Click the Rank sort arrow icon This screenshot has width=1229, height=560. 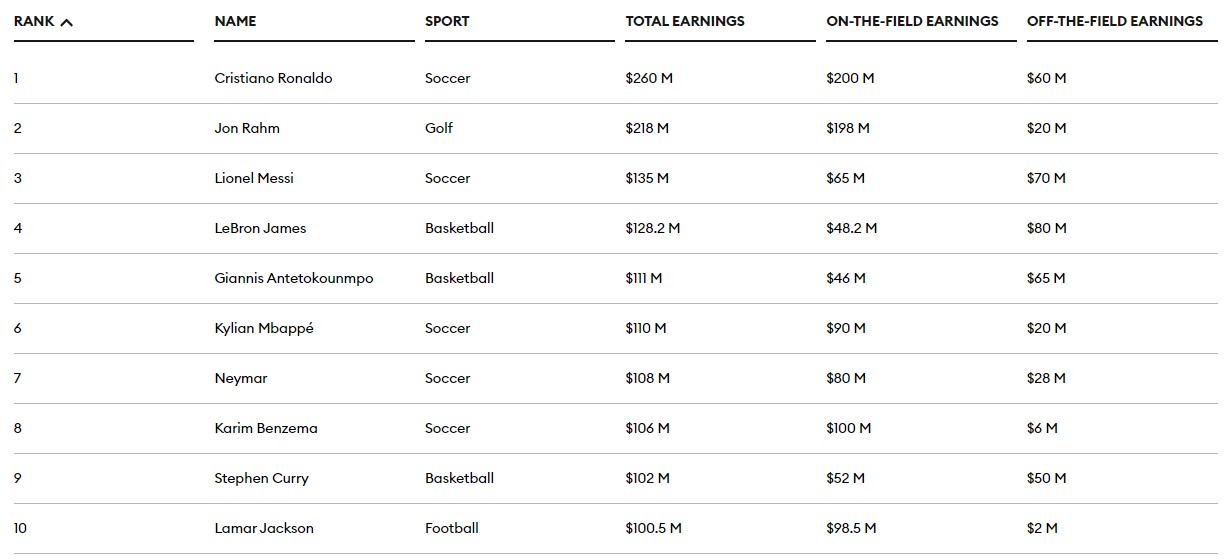click(67, 22)
